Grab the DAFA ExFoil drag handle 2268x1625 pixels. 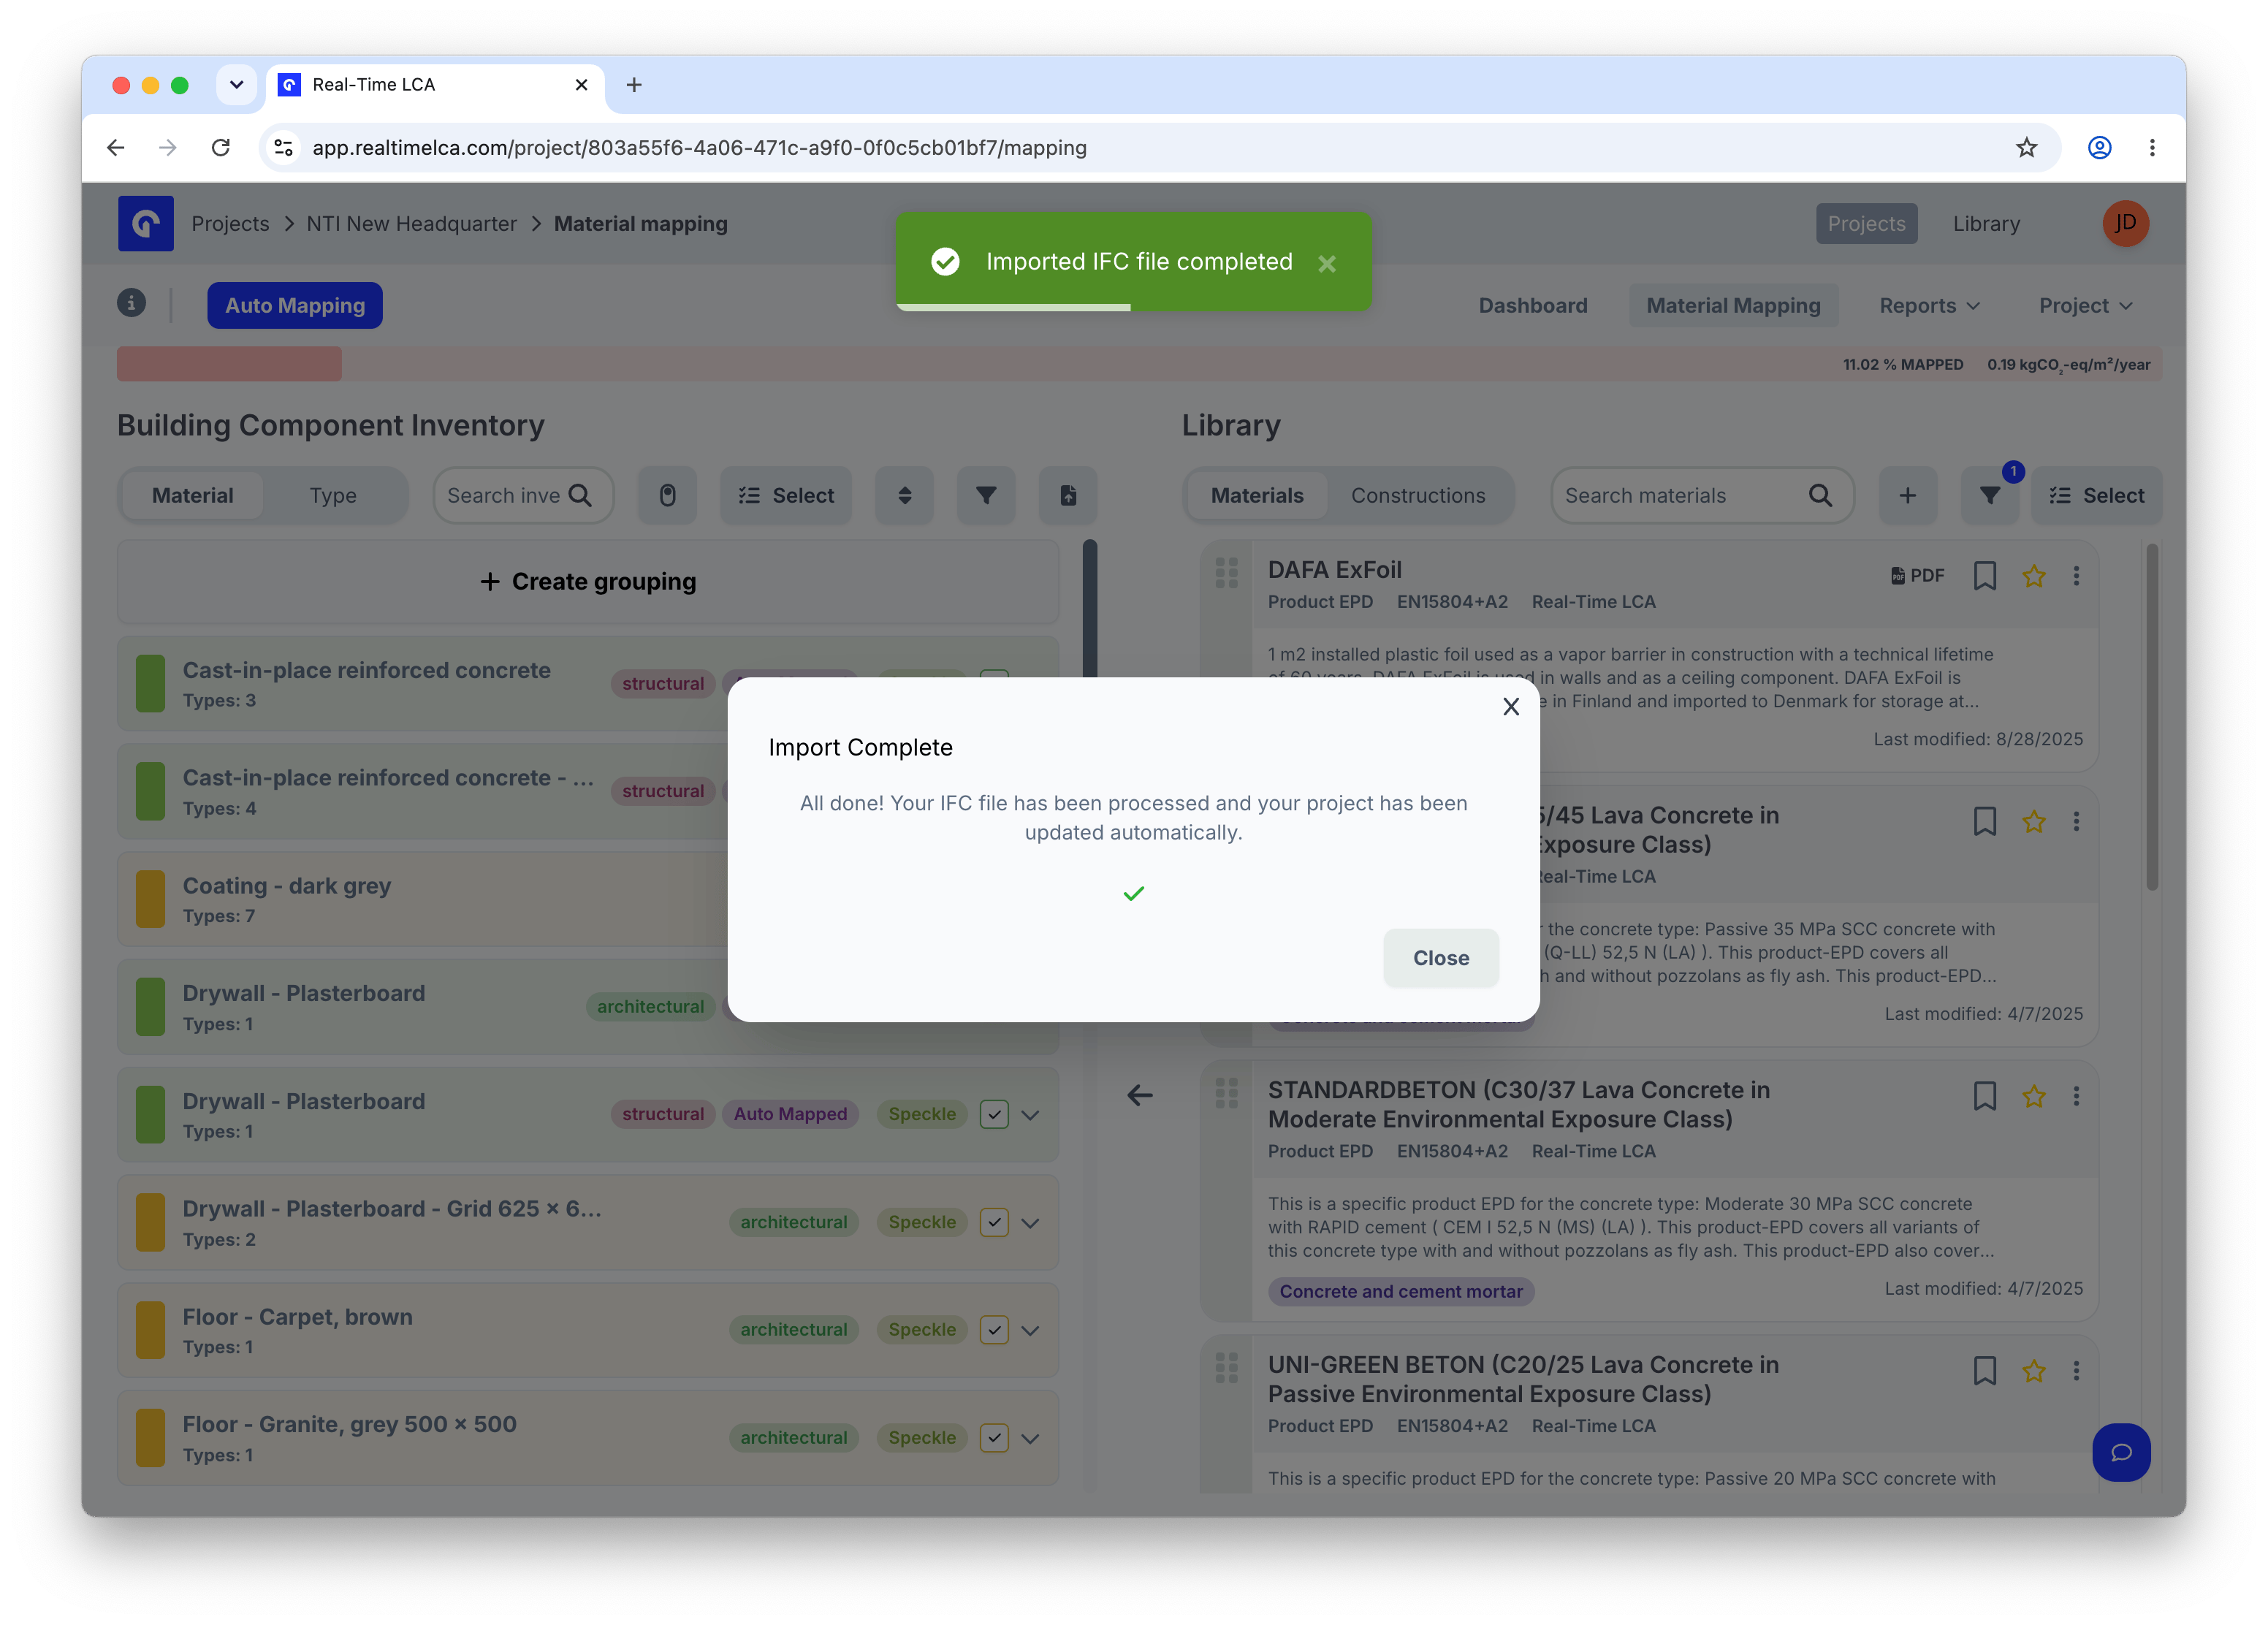click(1226, 572)
